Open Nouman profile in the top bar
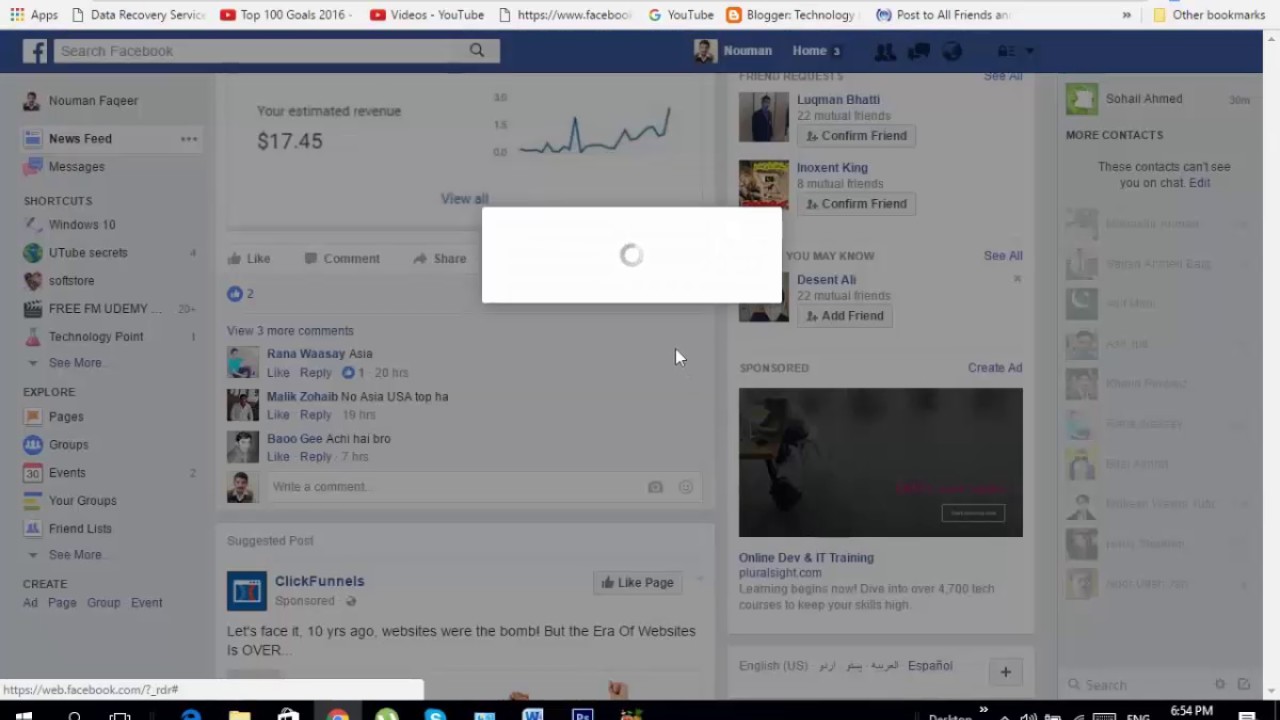 (x=734, y=51)
